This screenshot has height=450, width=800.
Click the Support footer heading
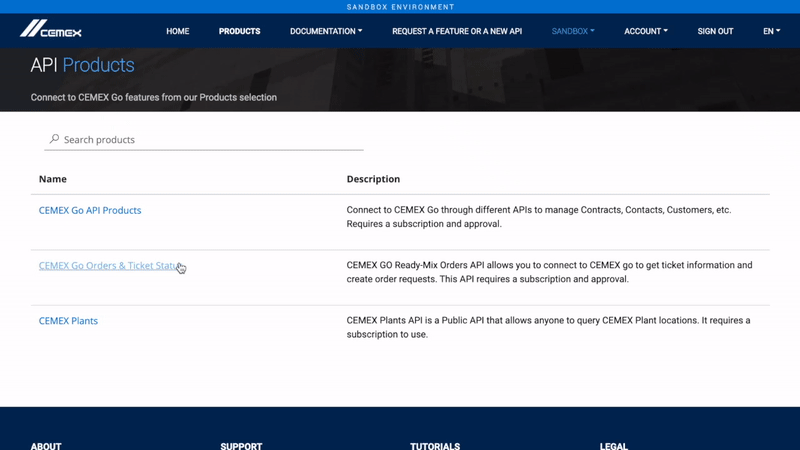click(x=241, y=445)
